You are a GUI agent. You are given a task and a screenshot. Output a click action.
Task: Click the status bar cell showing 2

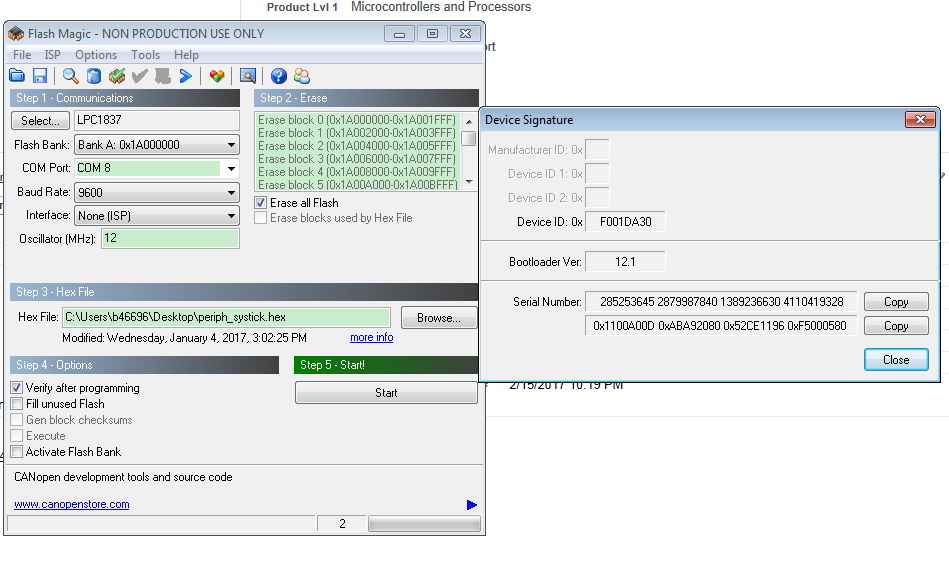coord(342,523)
